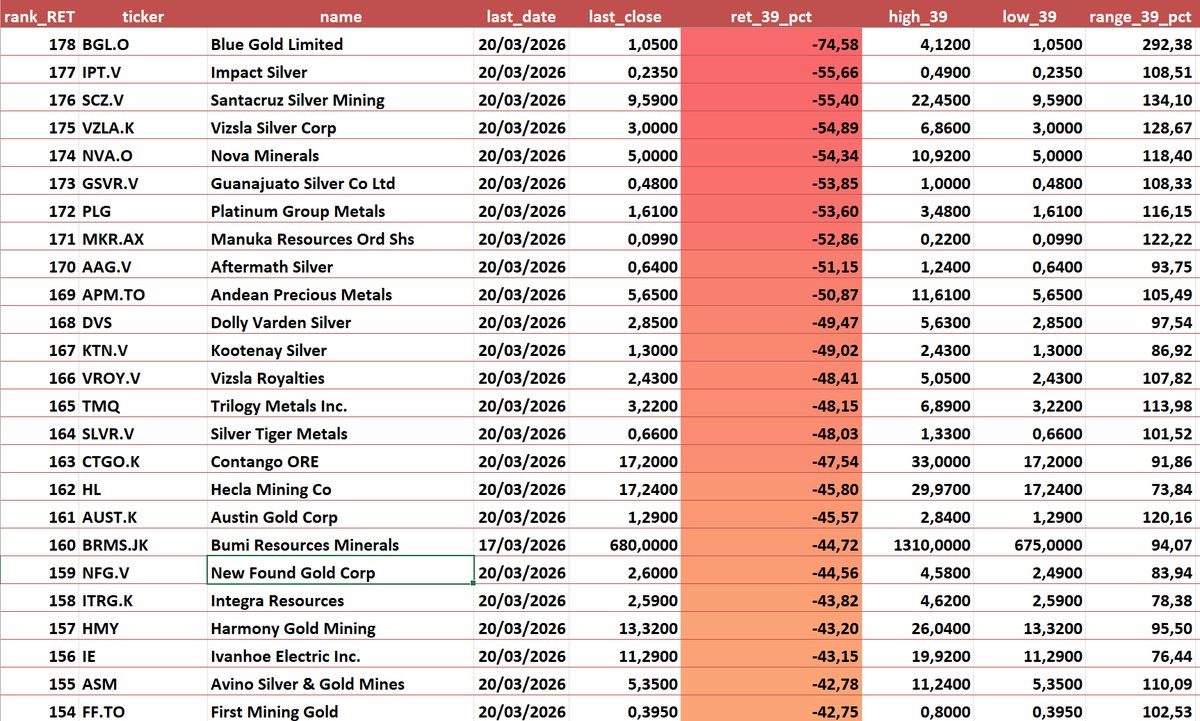Image resolution: width=1200 pixels, height=721 pixels.
Task: Click the Avino Silver & Gold Mines cell
Action: [340, 684]
